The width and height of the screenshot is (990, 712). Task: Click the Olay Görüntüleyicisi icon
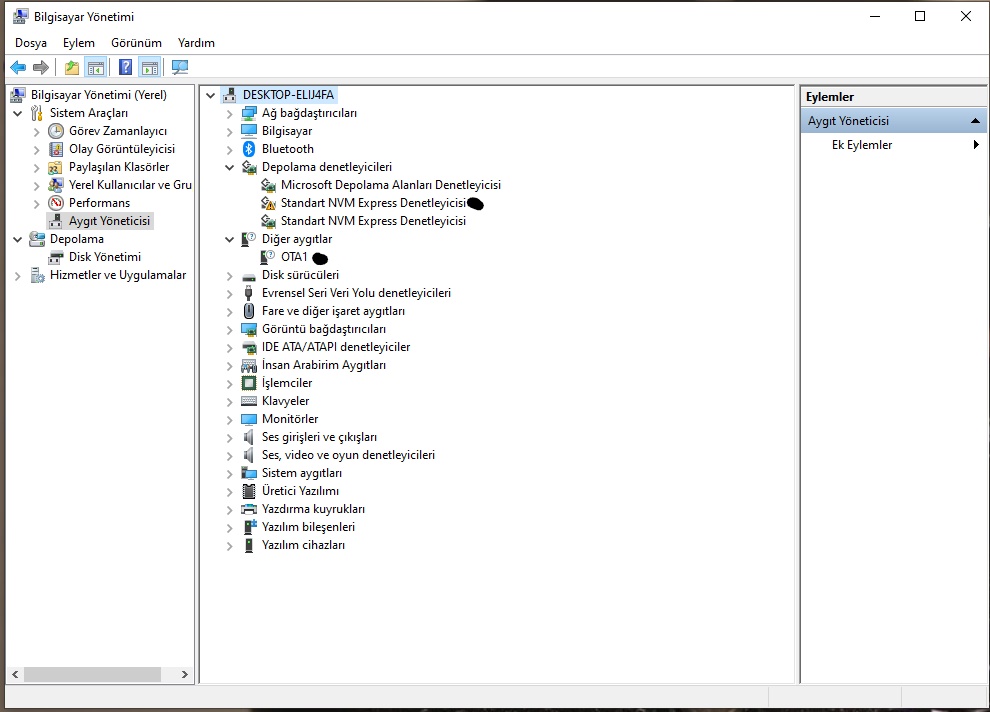[x=56, y=149]
